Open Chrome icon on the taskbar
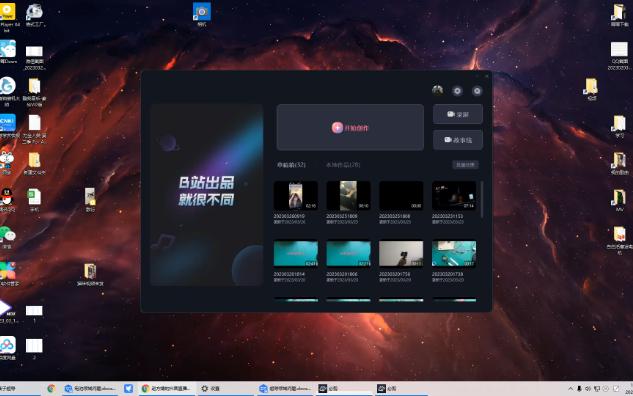633x396 pixels. click(x=51, y=388)
